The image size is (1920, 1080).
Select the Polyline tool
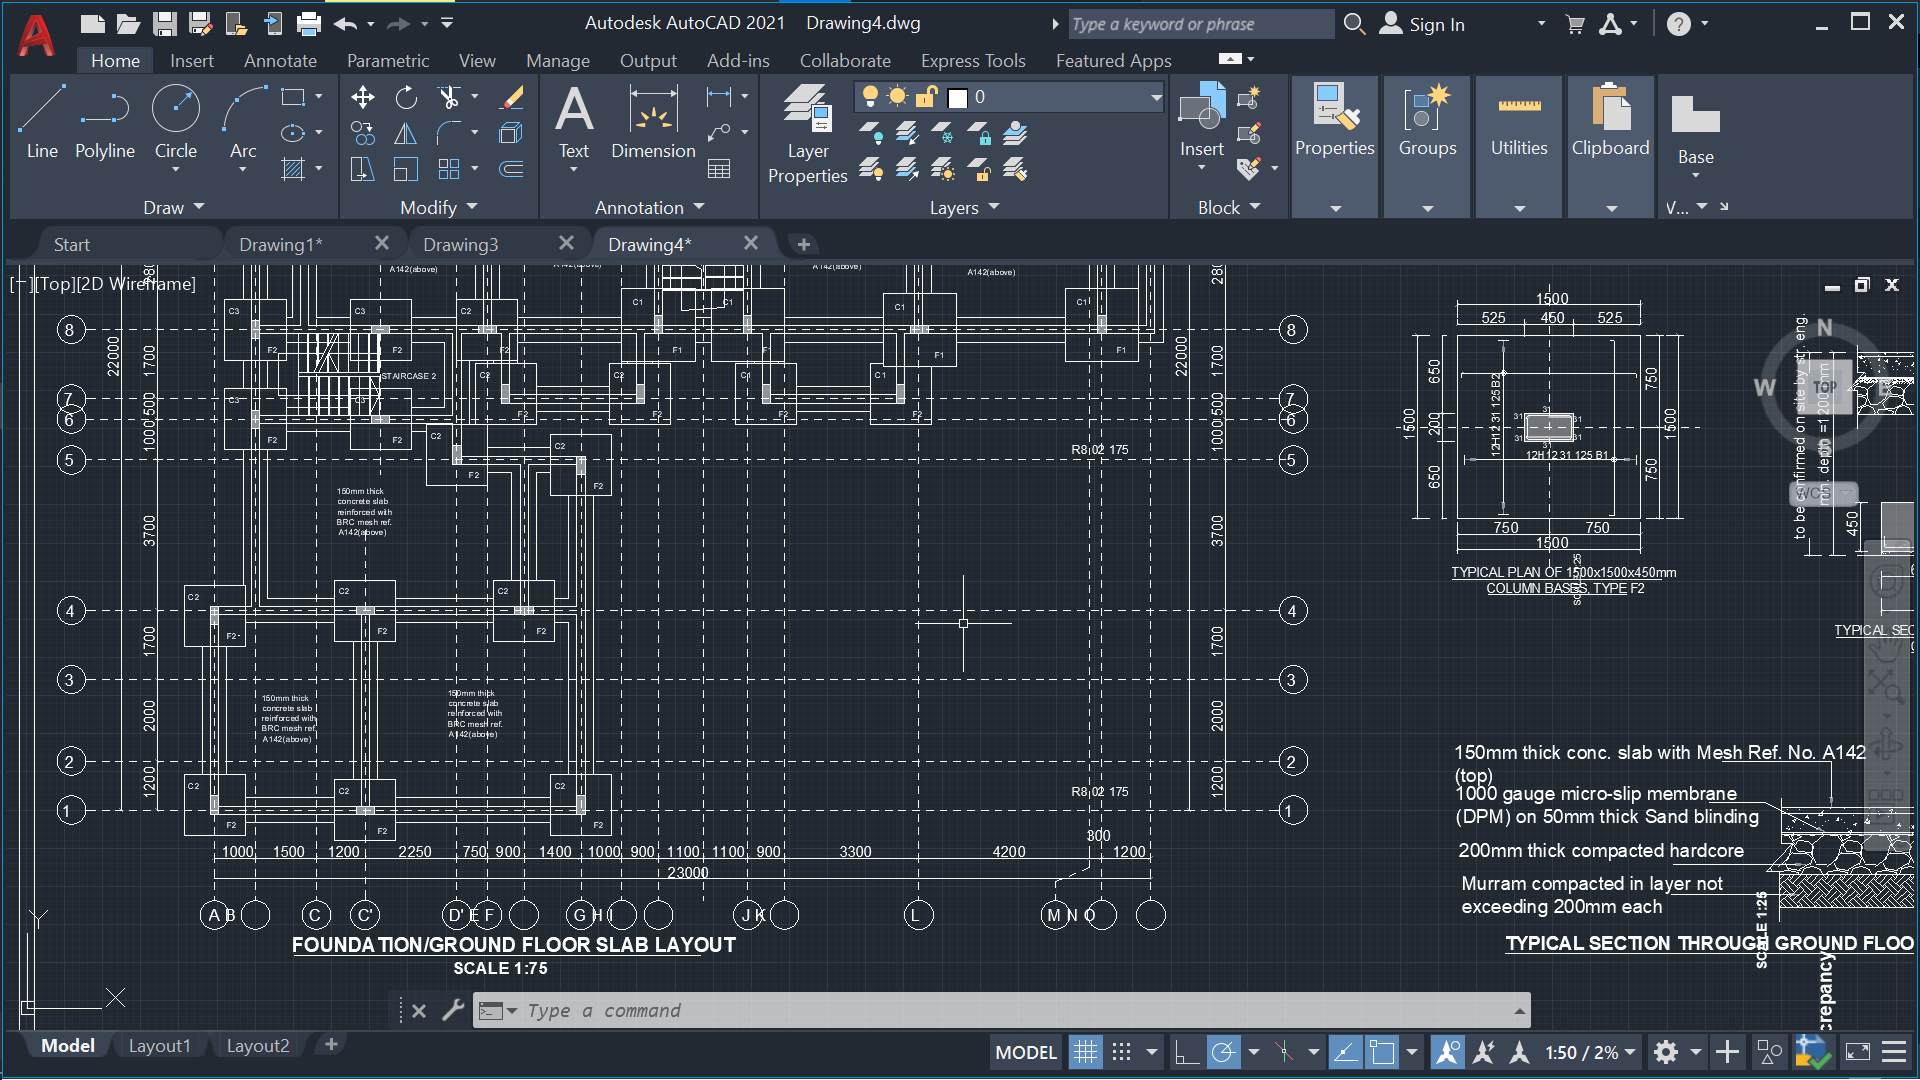[104, 124]
